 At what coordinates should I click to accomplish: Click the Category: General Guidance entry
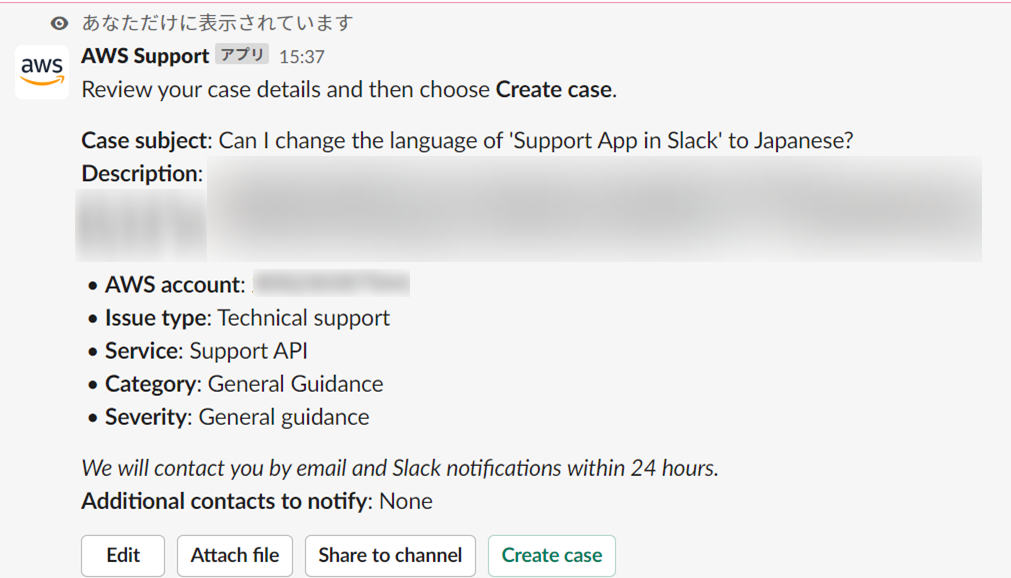[244, 384]
